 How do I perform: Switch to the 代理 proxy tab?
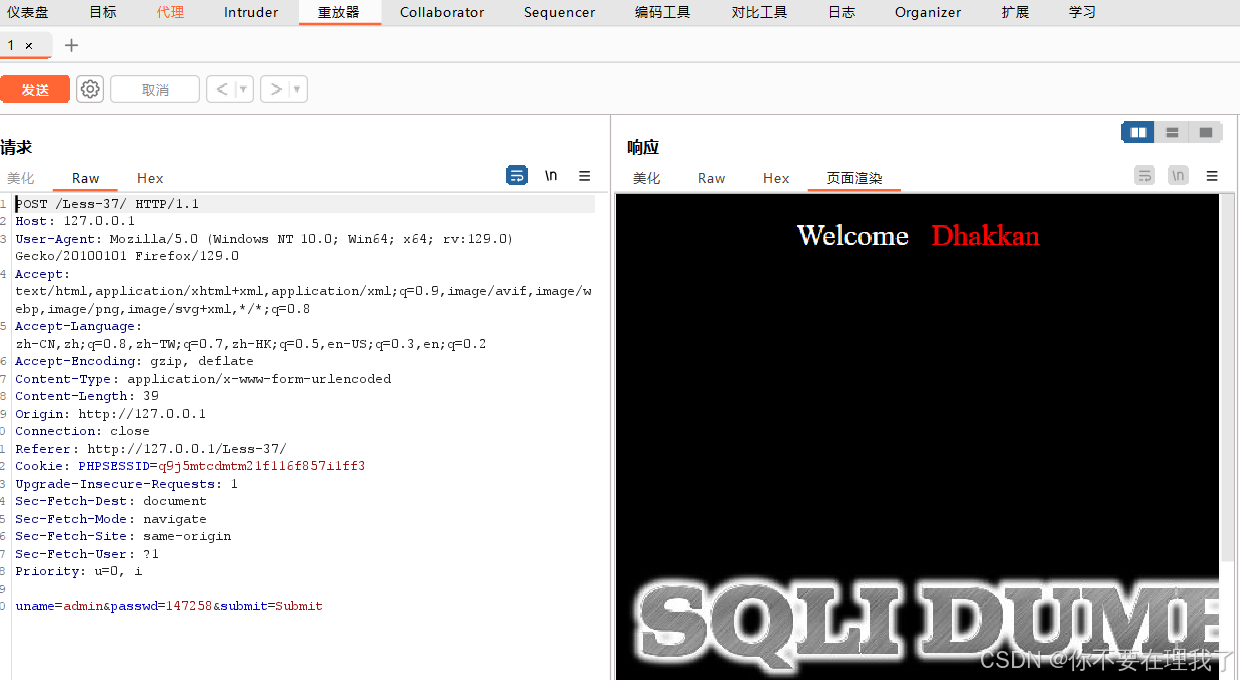point(170,12)
